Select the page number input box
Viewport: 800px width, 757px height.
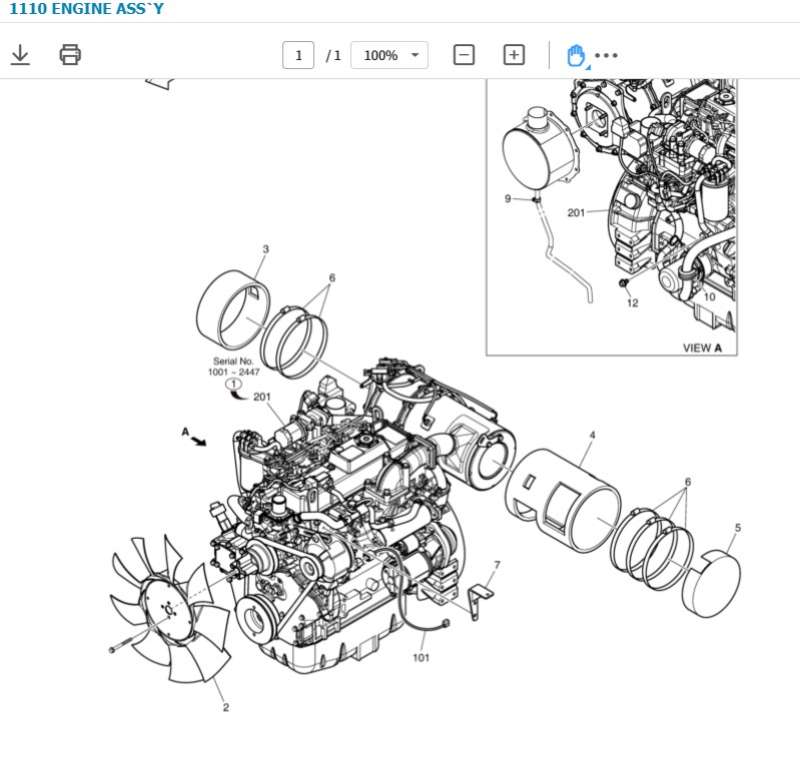point(298,55)
